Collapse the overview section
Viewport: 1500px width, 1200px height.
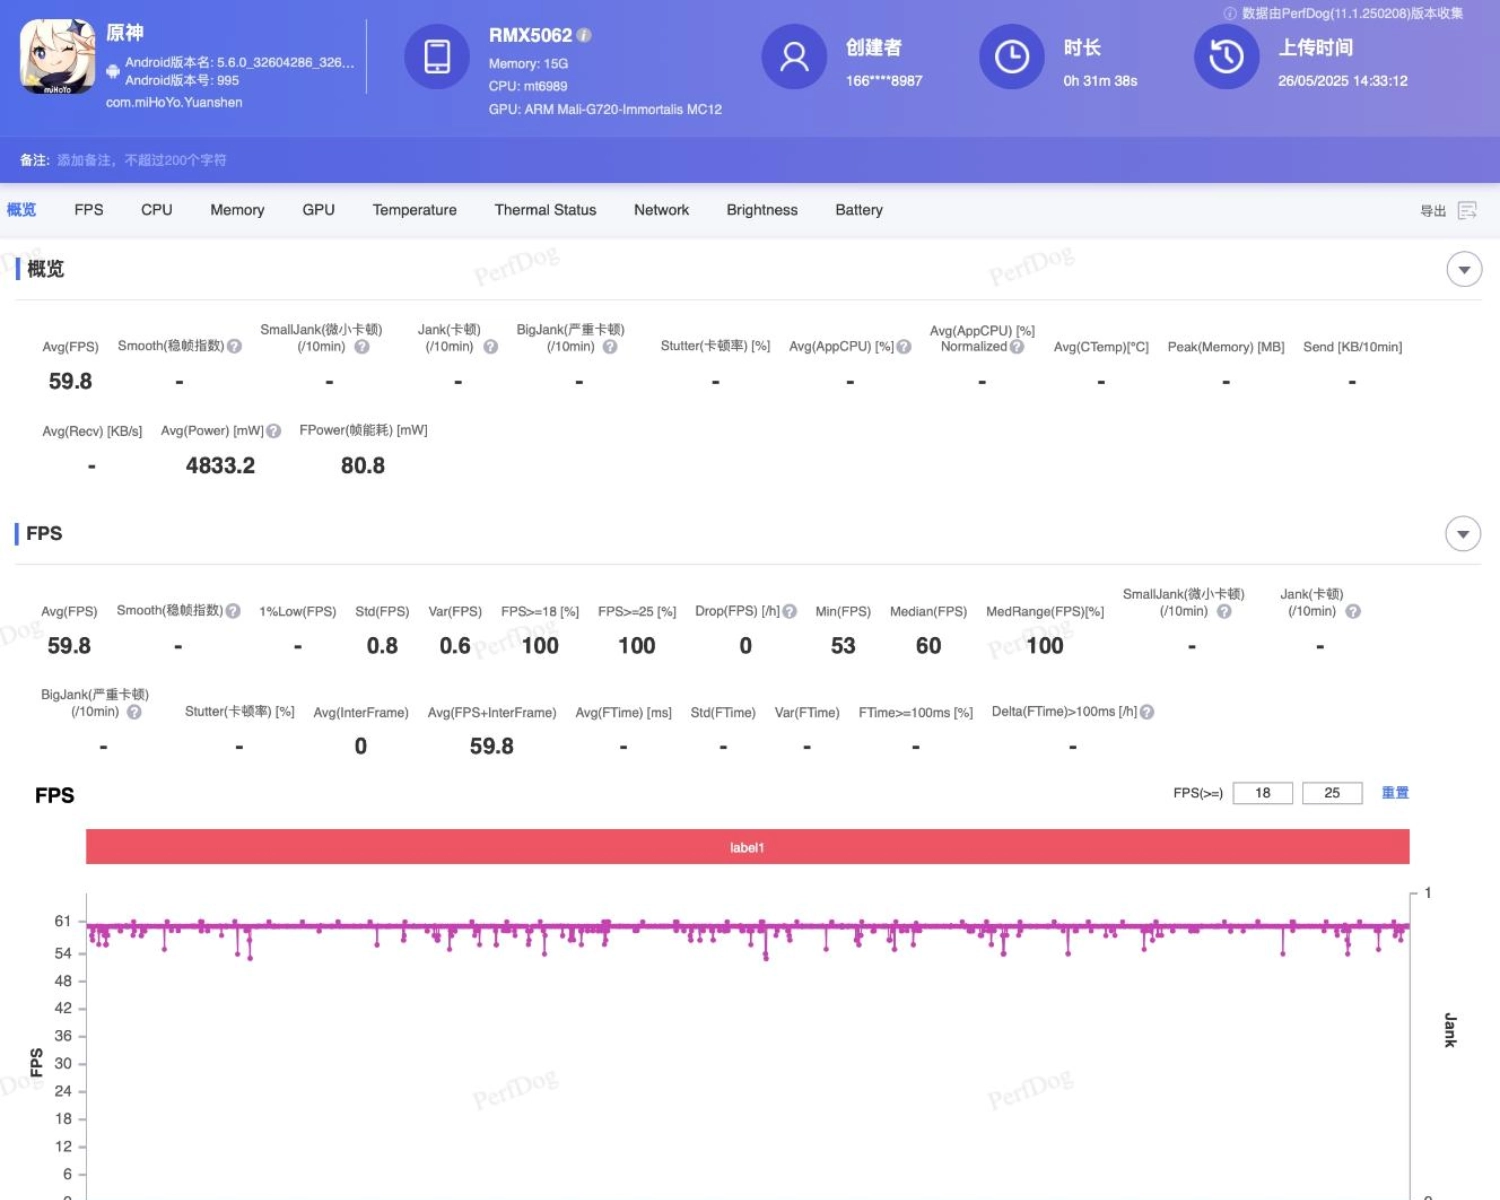coord(1464,269)
